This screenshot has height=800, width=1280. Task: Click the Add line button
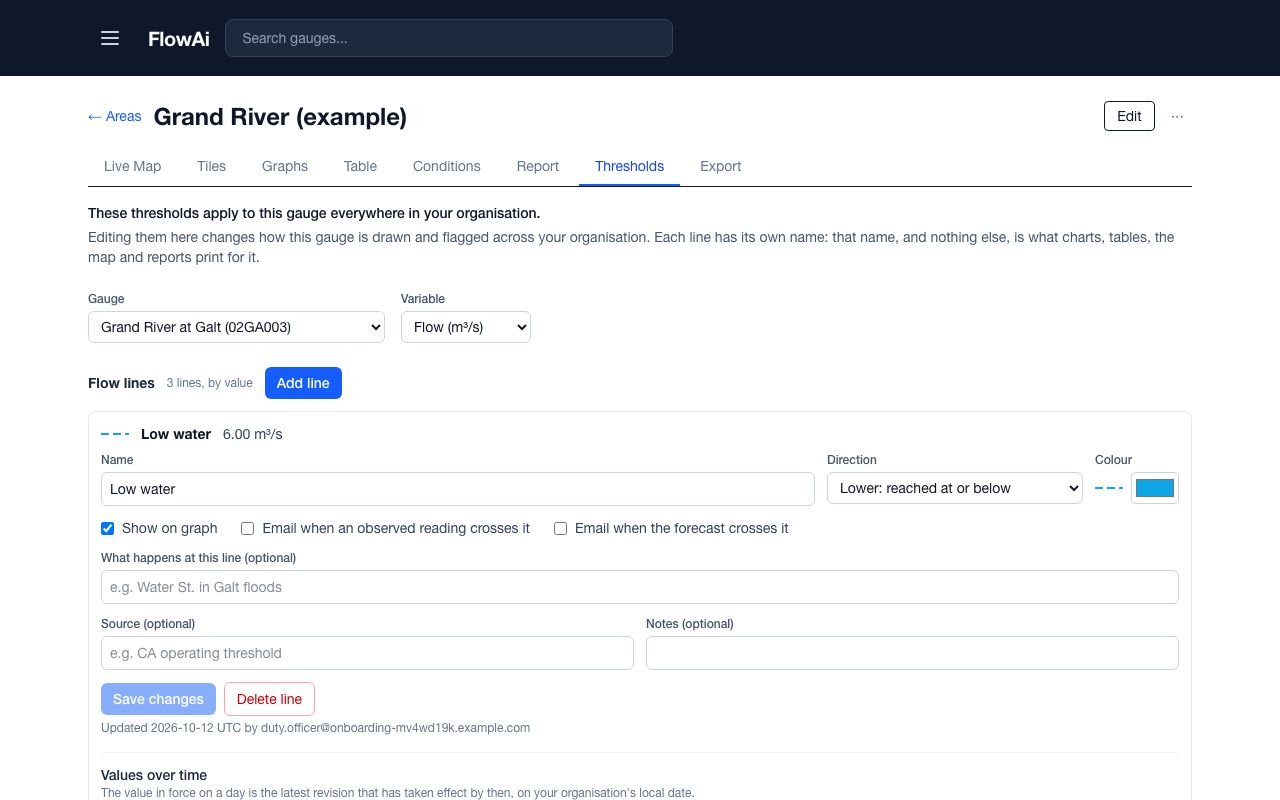(x=303, y=383)
